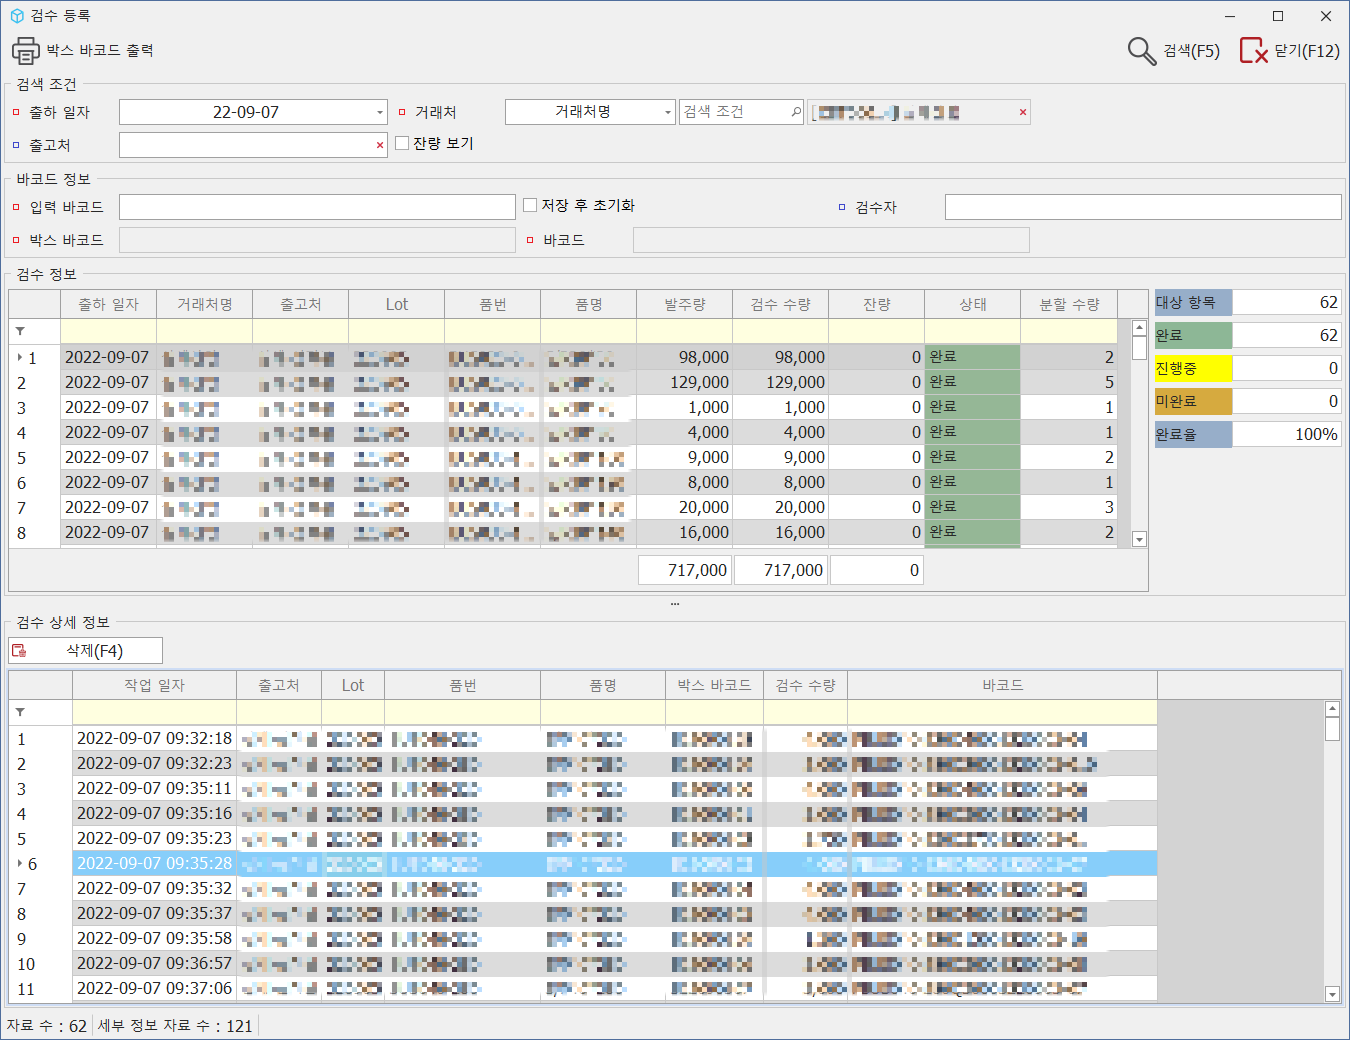
Task: Click the search magnifier in 검색 조건 box
Action: pyautogui.click(x=796, y=112)
